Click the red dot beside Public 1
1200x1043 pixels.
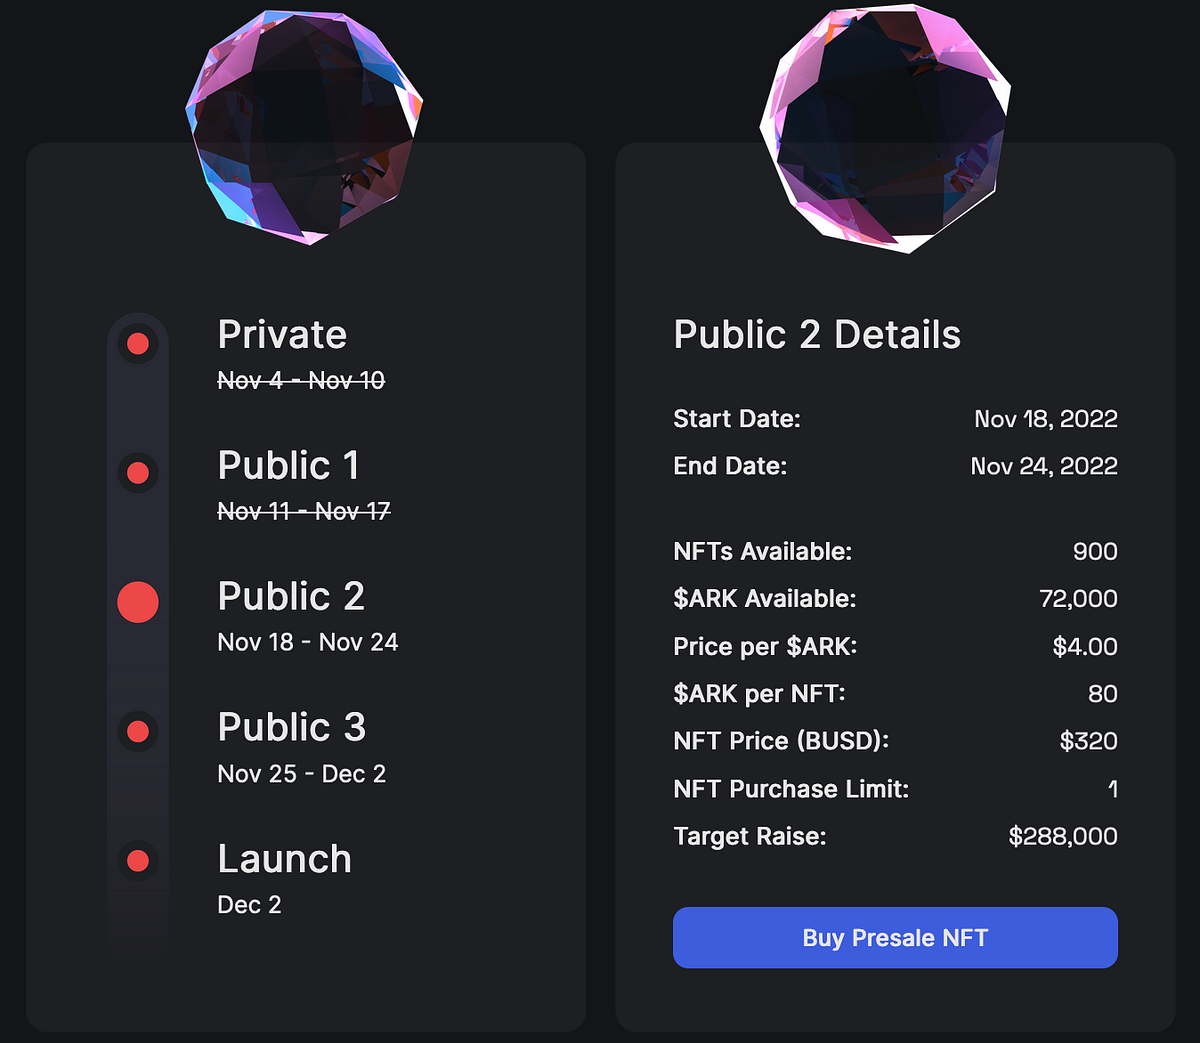[x=137, y=472]
